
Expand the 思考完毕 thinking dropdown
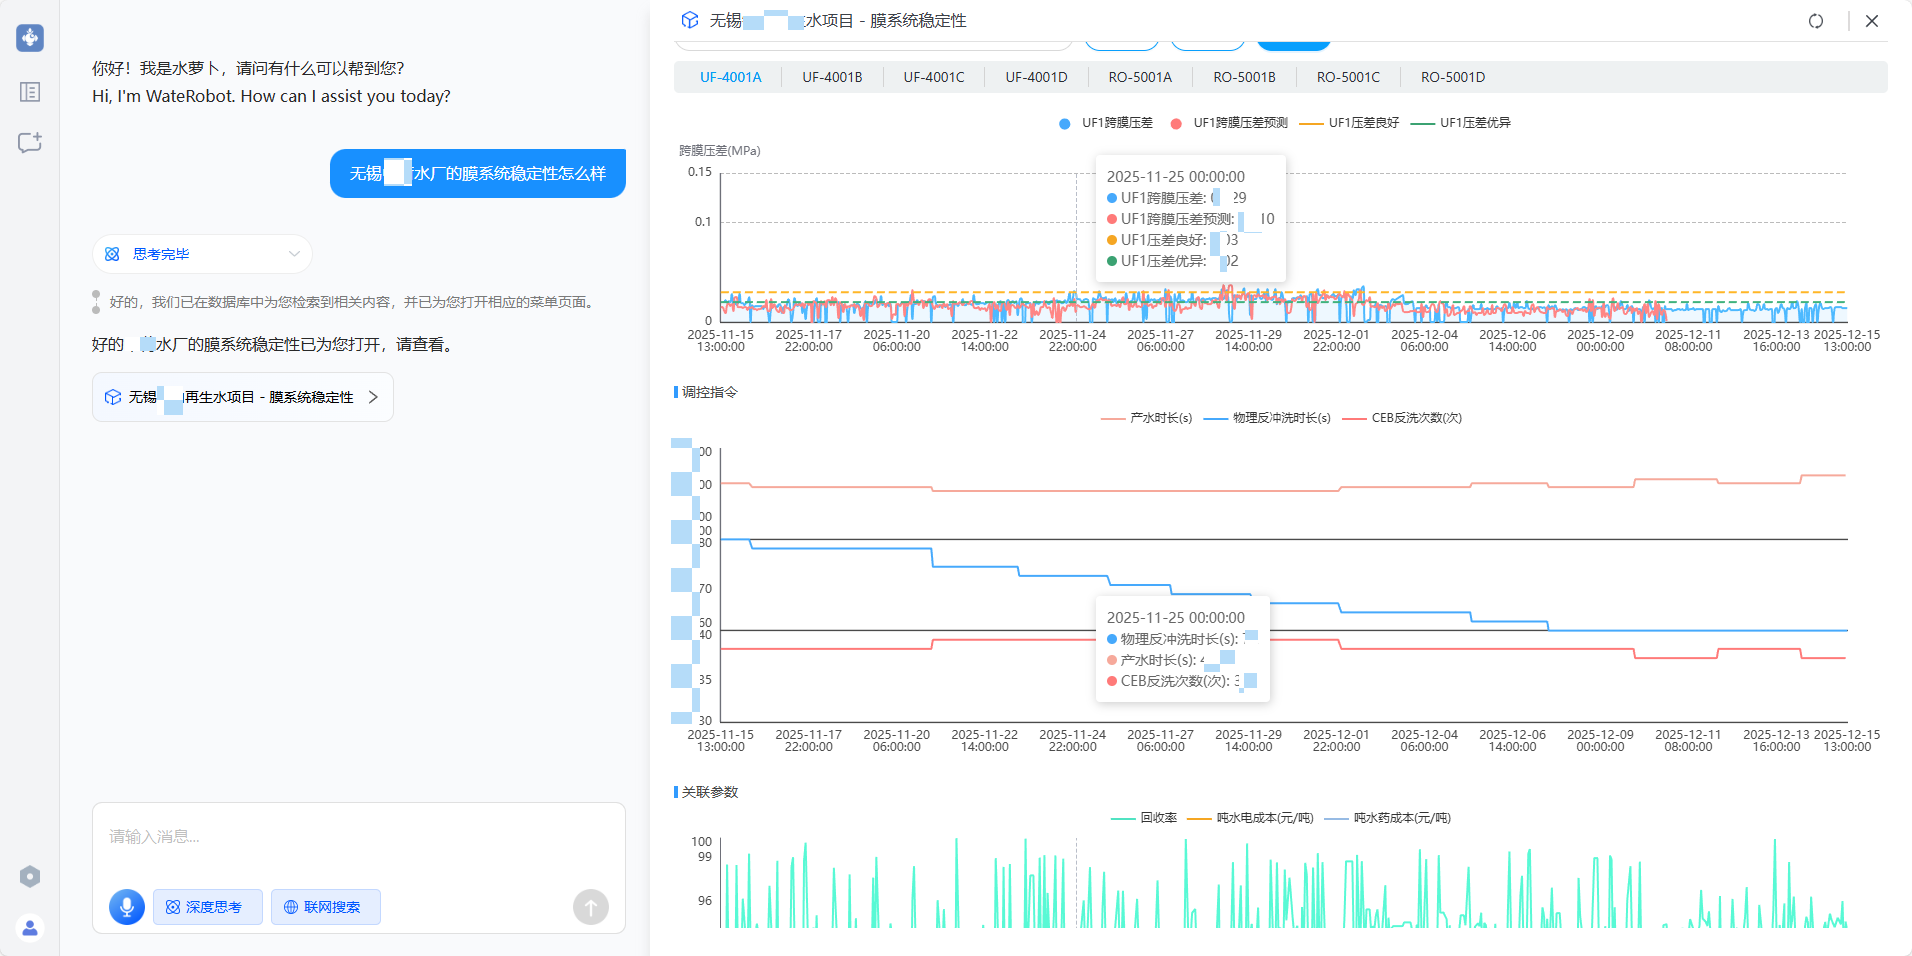click(x=294, y=254)
